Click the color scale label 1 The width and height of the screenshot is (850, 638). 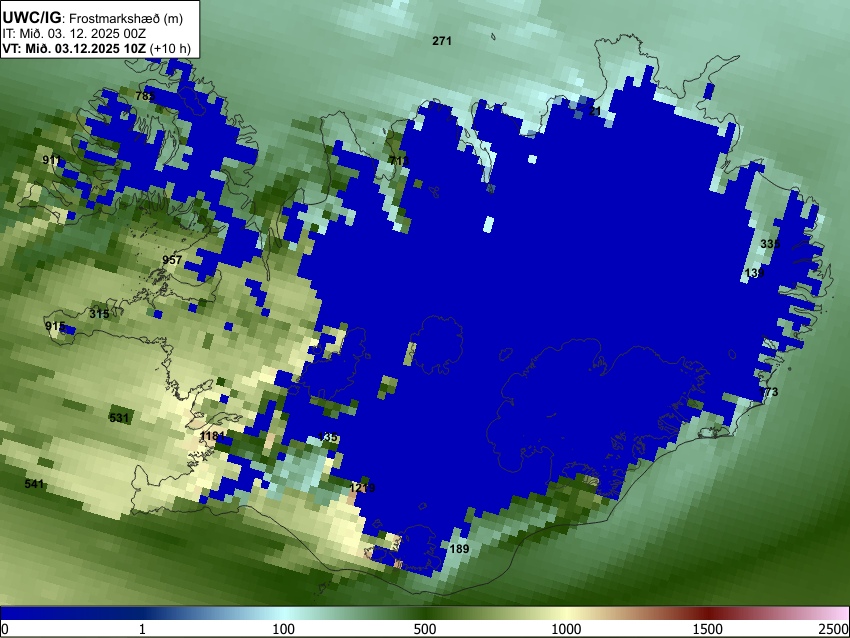pyautogui.click(x=142, y=629)
